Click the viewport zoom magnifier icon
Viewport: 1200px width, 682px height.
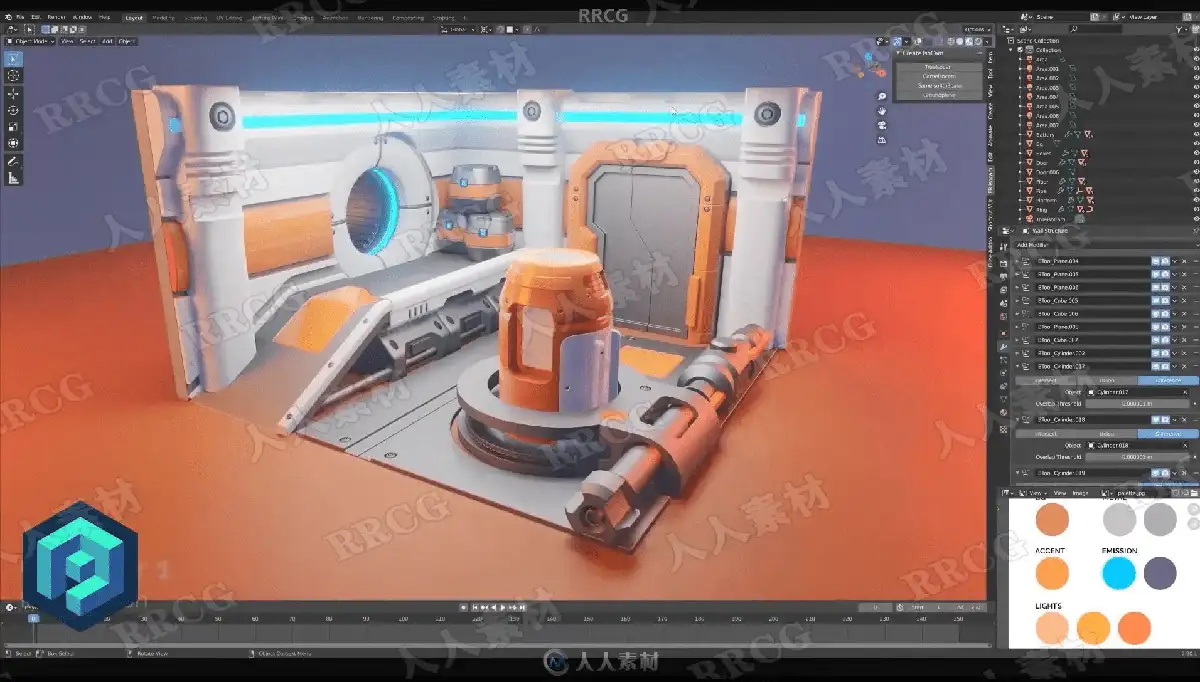click(x=883, y=97)
